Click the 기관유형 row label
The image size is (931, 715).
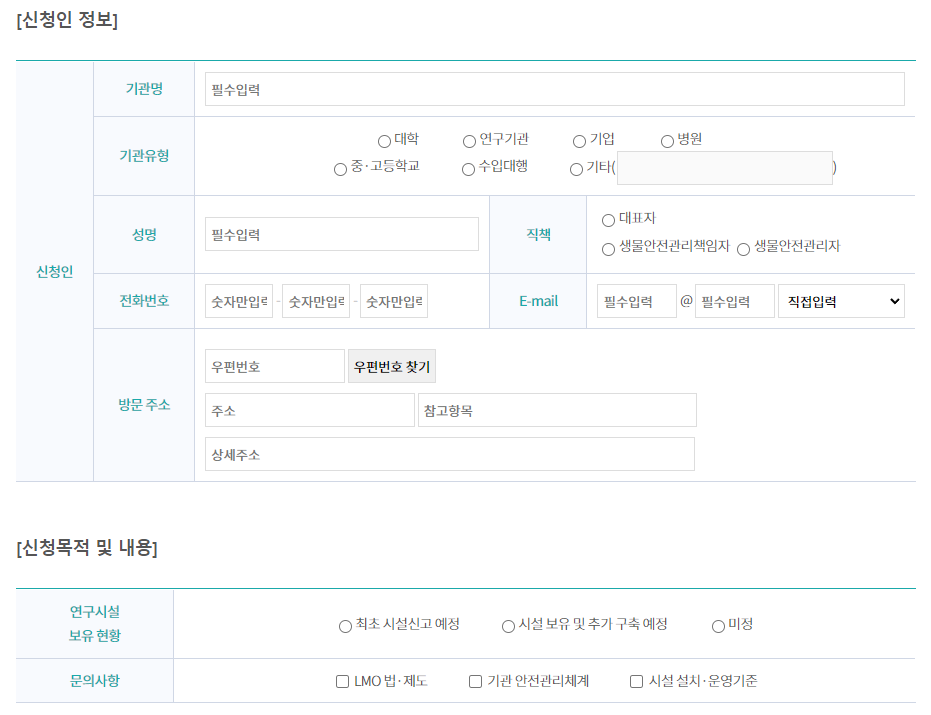click(144, 156)
